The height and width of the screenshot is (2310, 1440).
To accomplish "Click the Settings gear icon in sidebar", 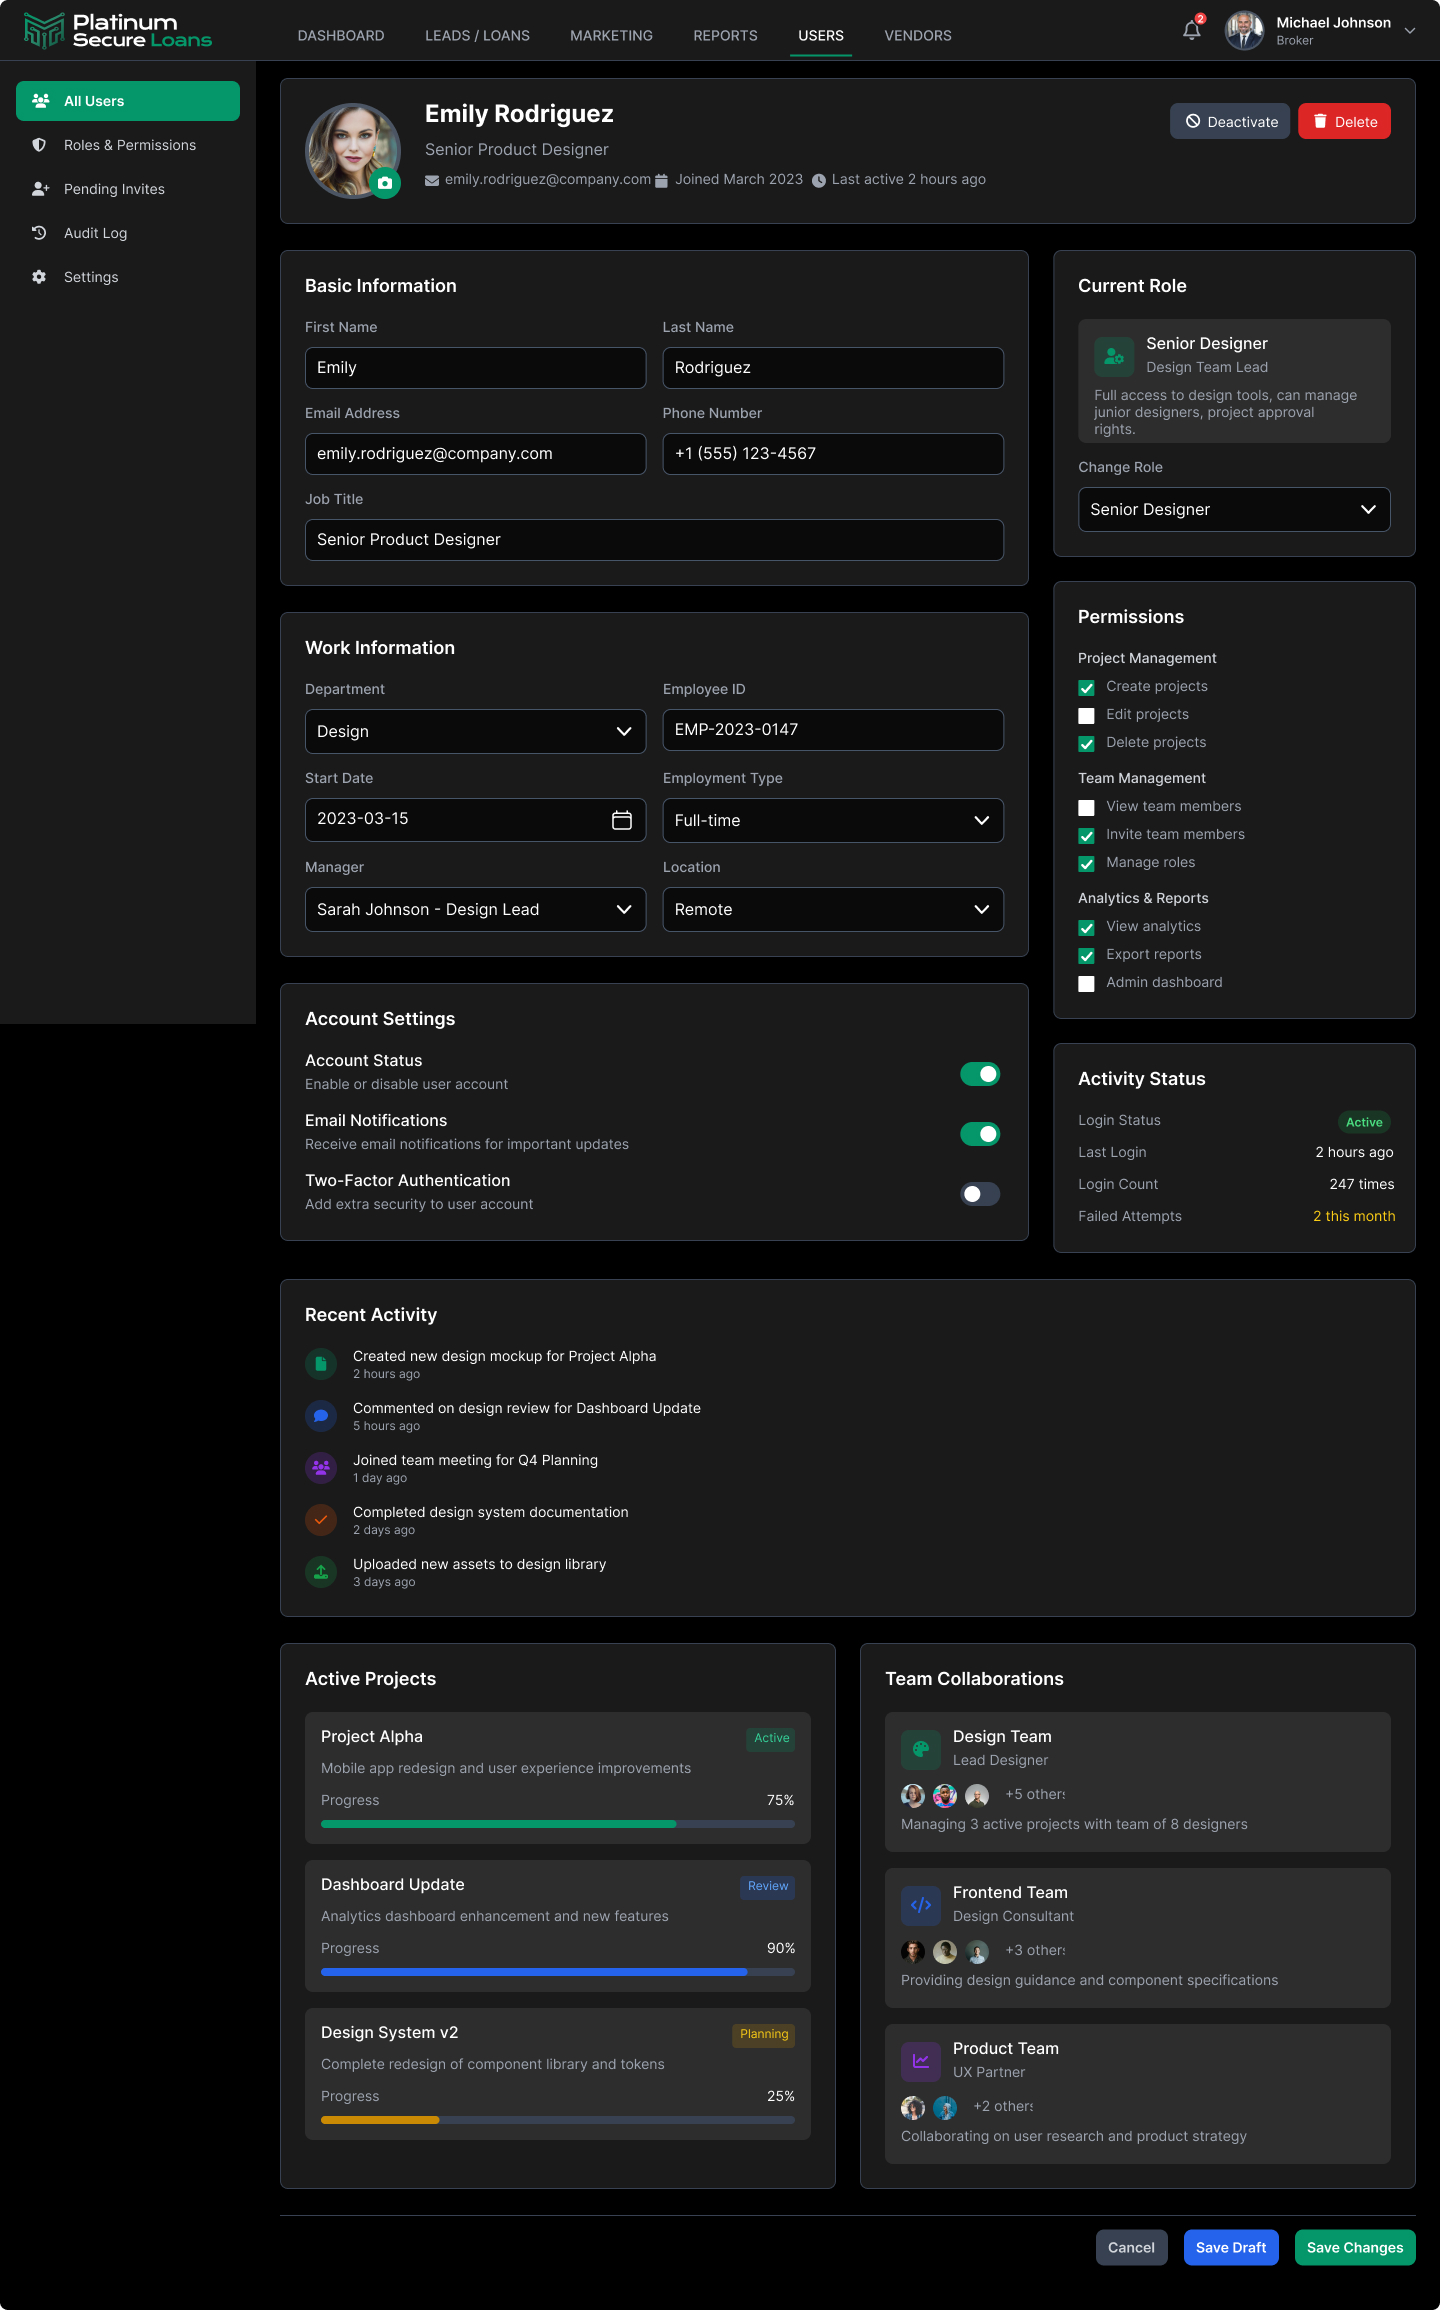I will 39,277.
